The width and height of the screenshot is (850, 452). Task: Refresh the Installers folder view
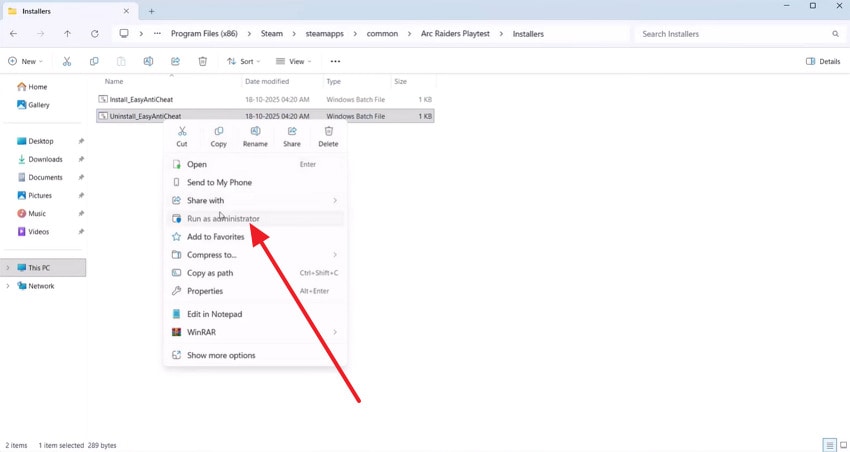pos(94,34)
